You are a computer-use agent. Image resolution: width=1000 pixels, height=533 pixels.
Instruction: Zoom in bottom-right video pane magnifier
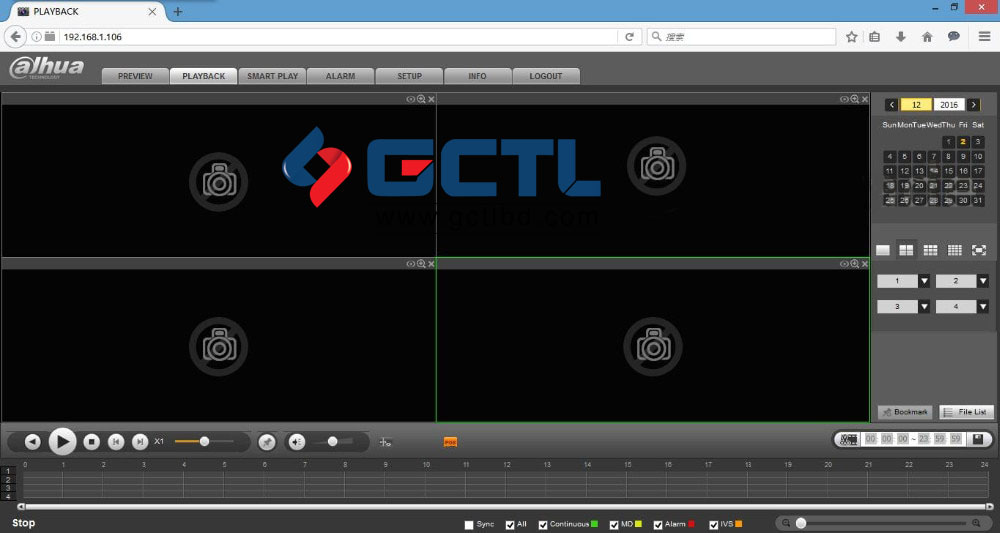pyautogui.click(x=855, y=264)
